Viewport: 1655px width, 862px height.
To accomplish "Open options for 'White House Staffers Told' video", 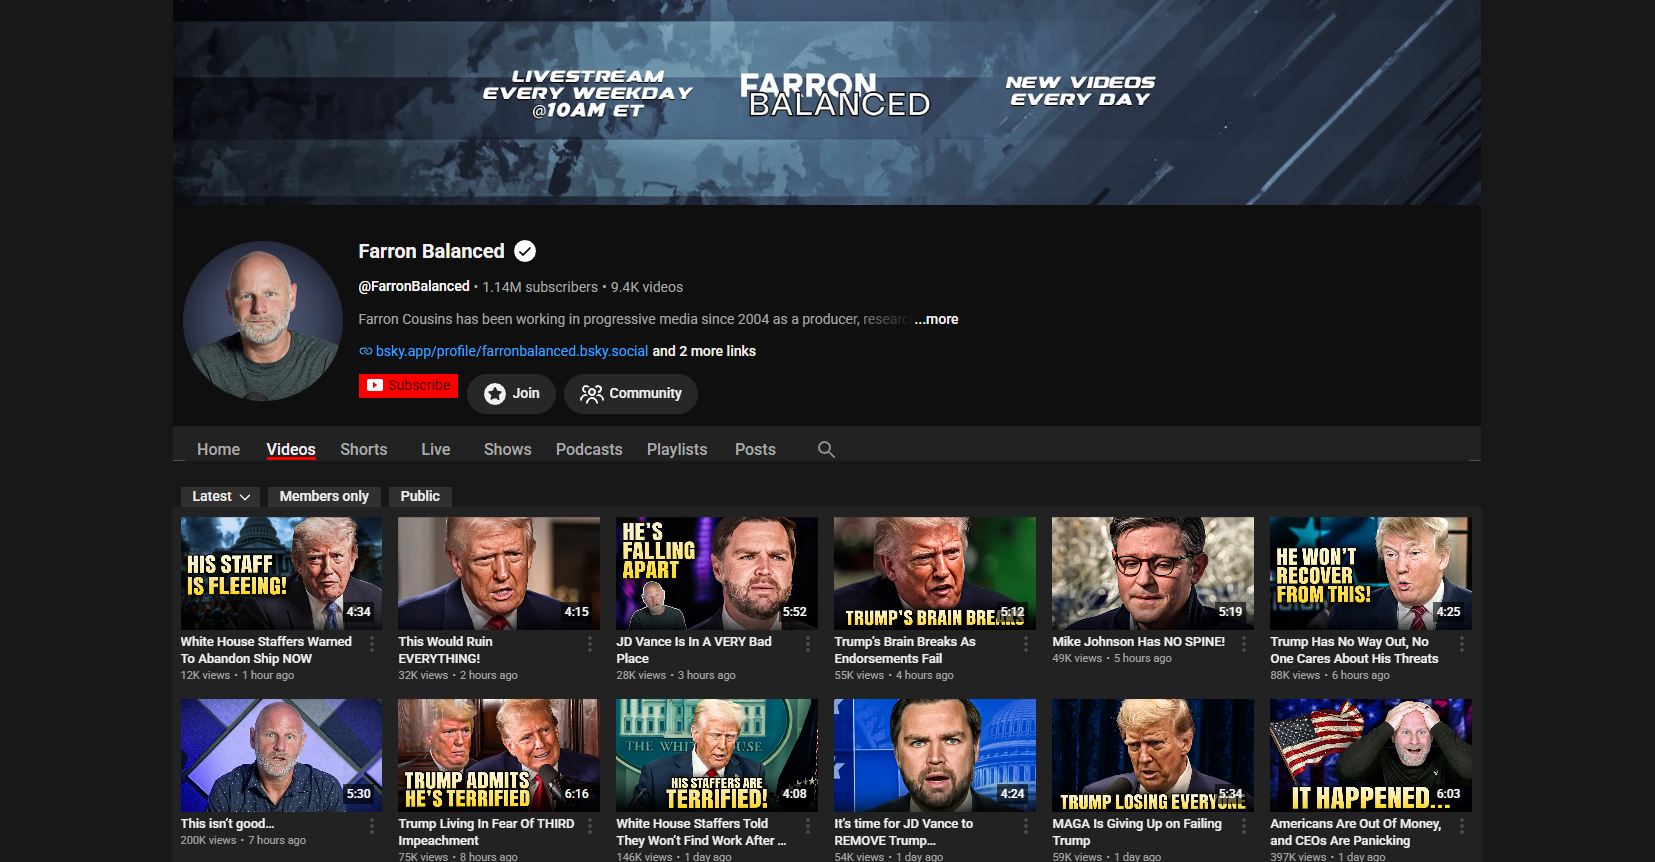I will click(x=808, y=826).
